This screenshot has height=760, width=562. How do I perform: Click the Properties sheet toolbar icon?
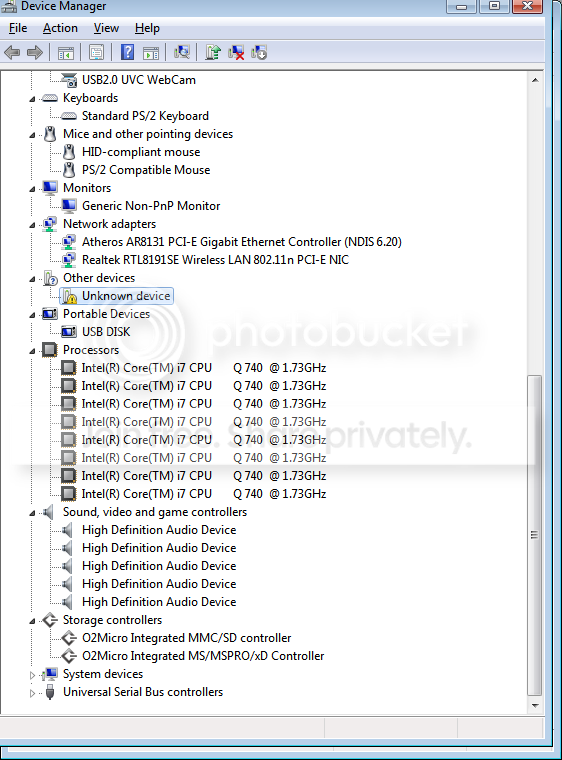[96, 52]
